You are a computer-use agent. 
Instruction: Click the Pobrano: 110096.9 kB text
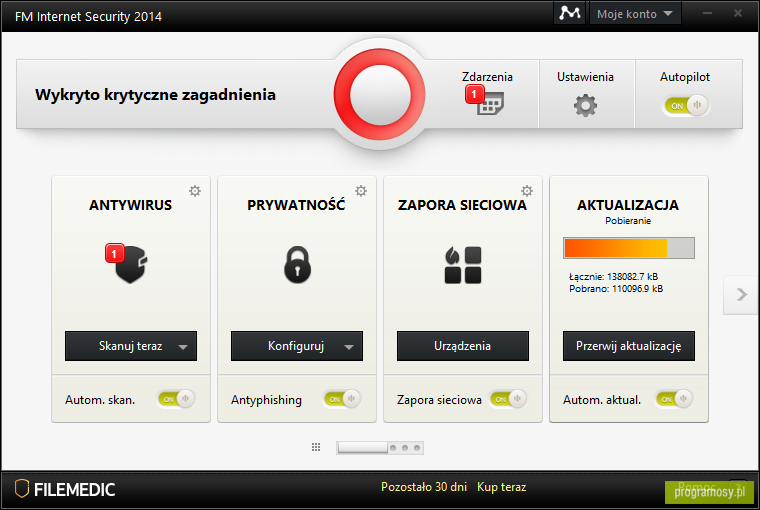(616, 289)
